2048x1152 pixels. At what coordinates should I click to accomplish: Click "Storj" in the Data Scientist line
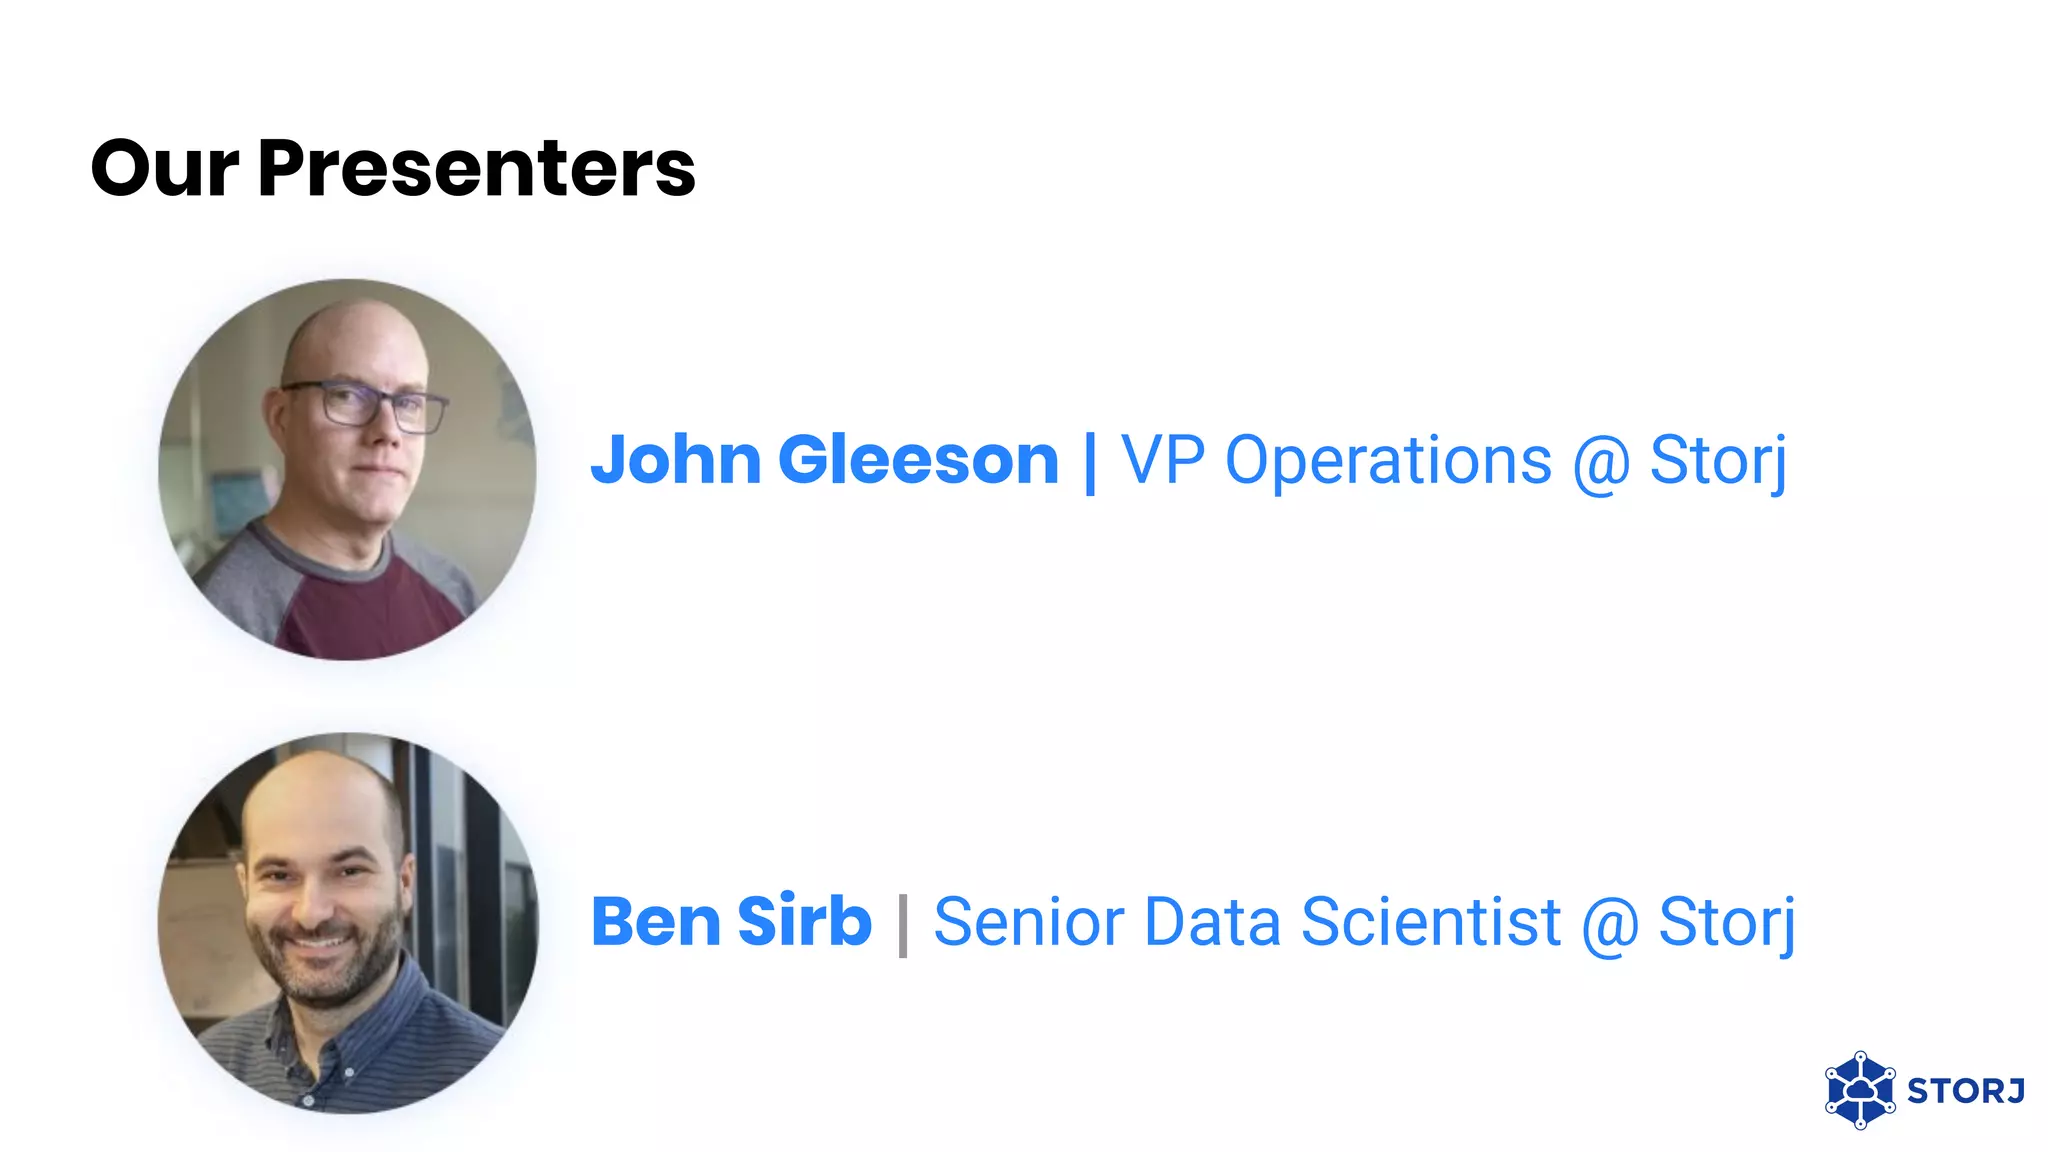[x=1727, y=924]
